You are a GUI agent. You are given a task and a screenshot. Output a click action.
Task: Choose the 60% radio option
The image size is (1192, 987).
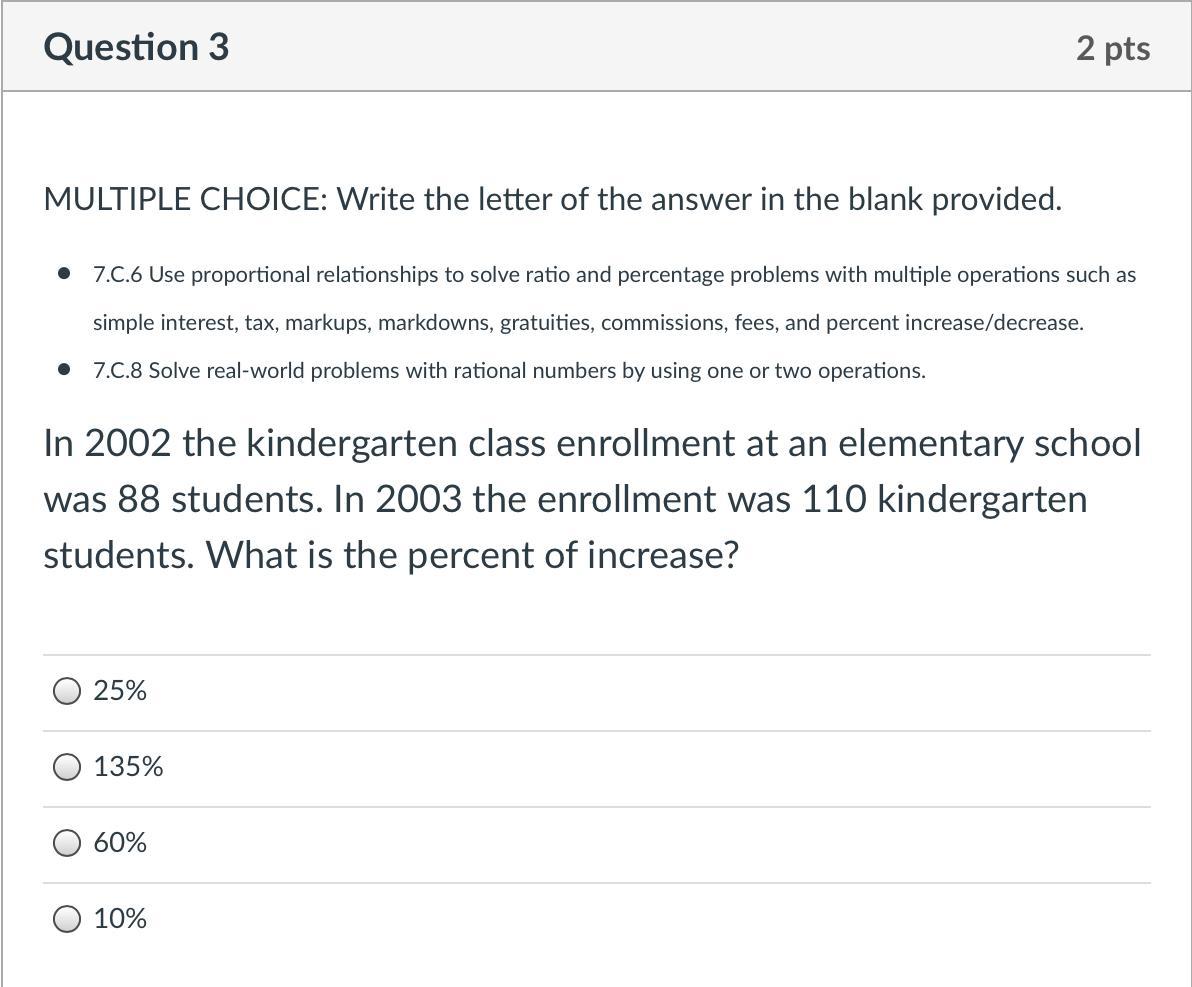click(x=67, y=843)
